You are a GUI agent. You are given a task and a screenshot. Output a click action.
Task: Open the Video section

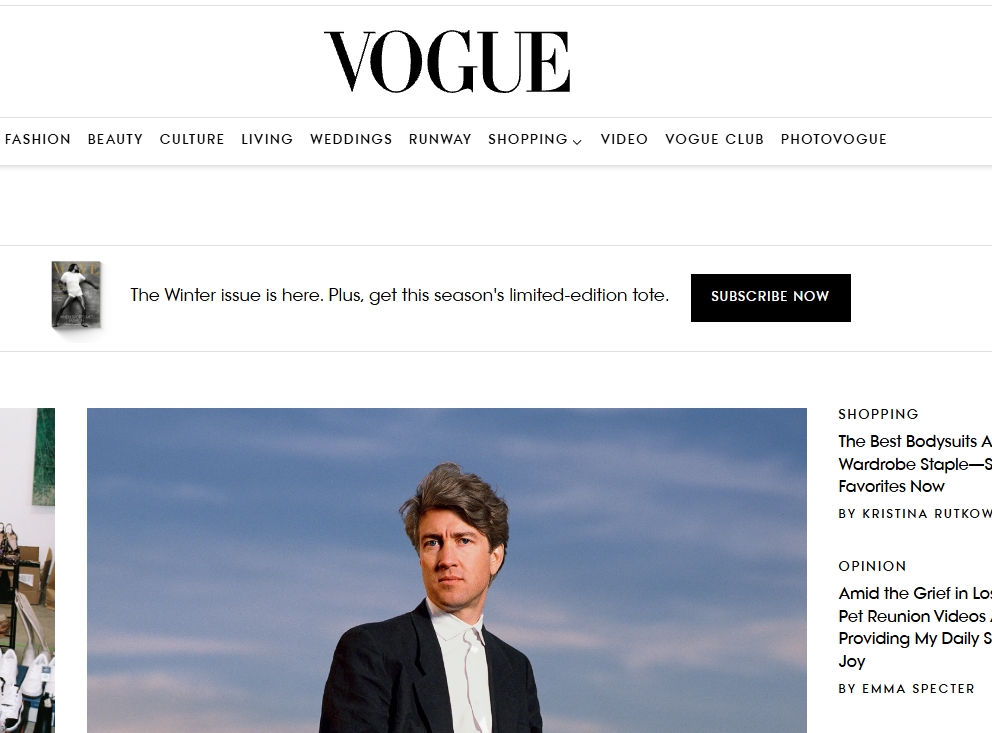point(624,139)
